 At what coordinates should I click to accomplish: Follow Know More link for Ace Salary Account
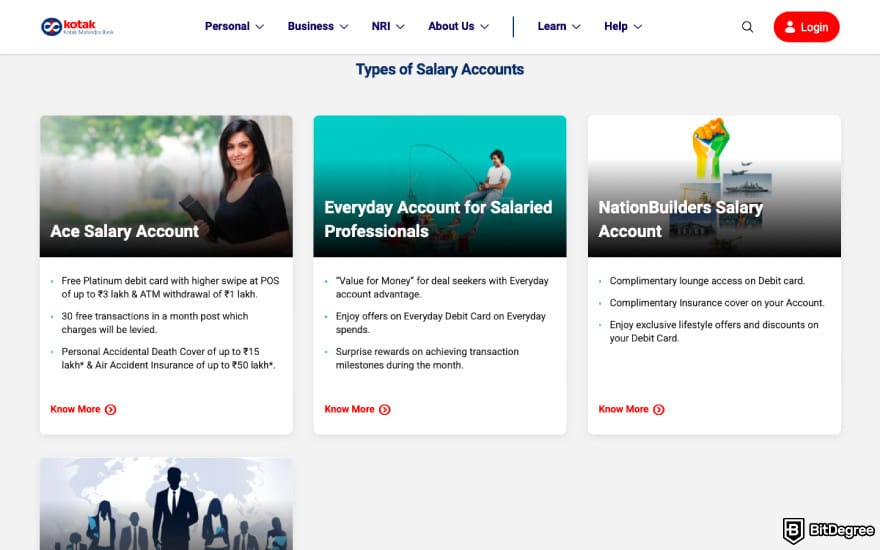pyautogui.click(x=83, y=410)
